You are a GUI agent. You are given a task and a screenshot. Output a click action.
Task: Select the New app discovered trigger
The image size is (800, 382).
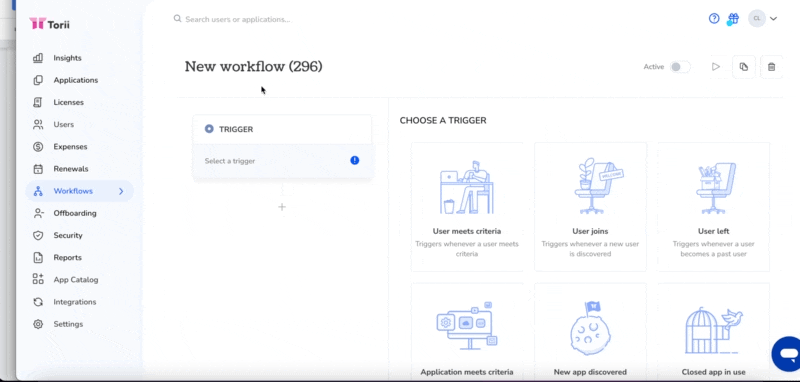590,333
